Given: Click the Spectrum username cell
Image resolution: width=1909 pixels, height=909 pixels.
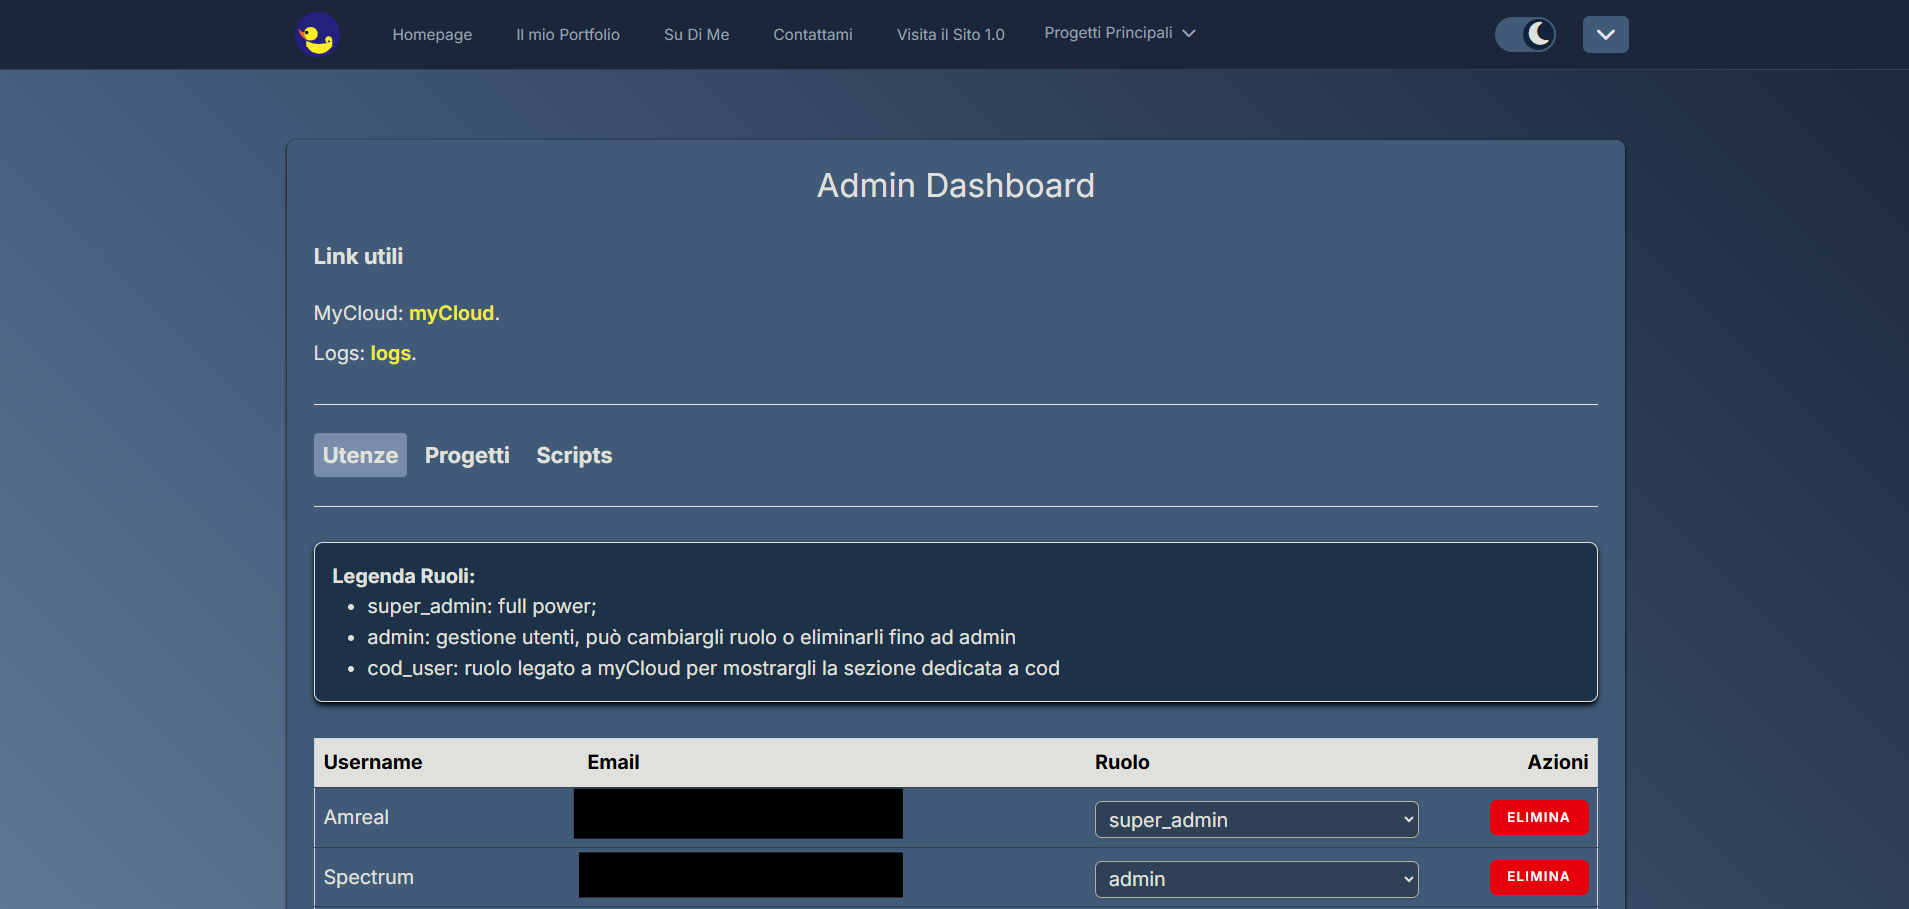Looking at the screenshot, I should coord(369,877).
